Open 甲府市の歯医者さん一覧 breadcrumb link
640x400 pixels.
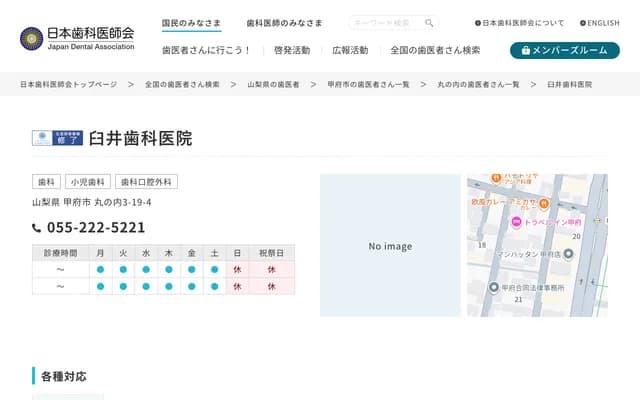pos(368,85)
